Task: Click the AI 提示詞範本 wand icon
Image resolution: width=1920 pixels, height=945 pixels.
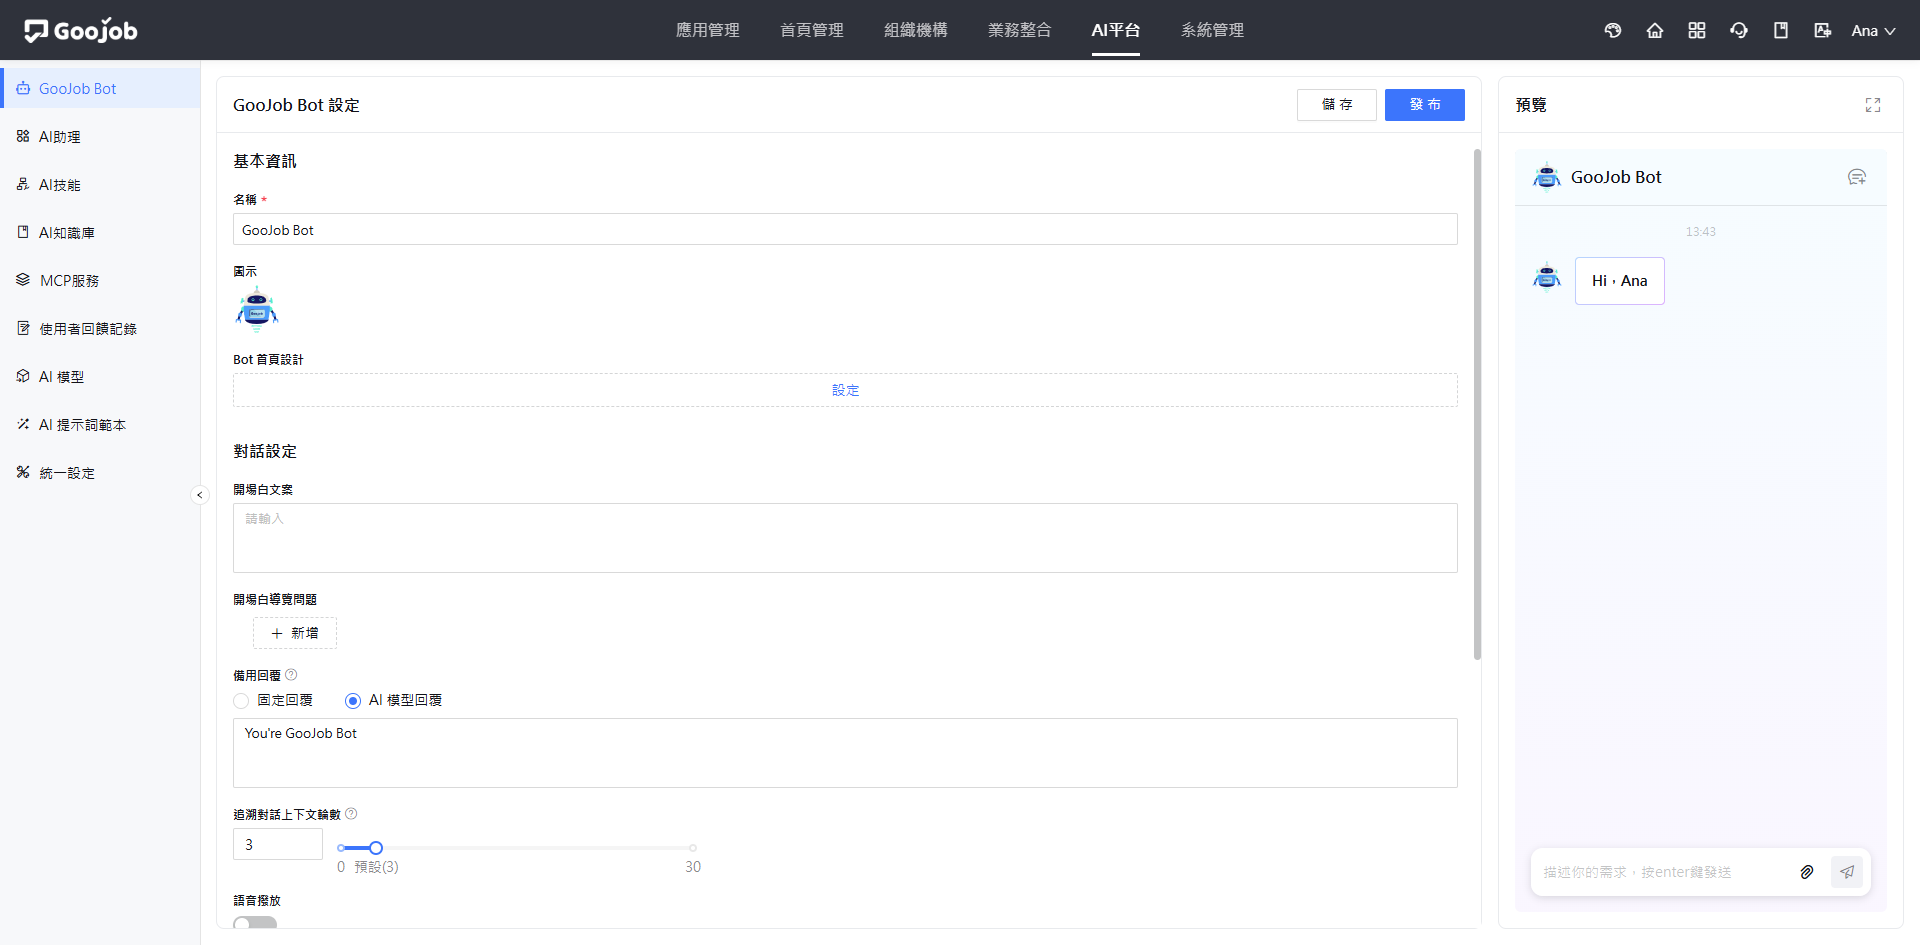Action: pyautogui.click(x=23, y=424)
